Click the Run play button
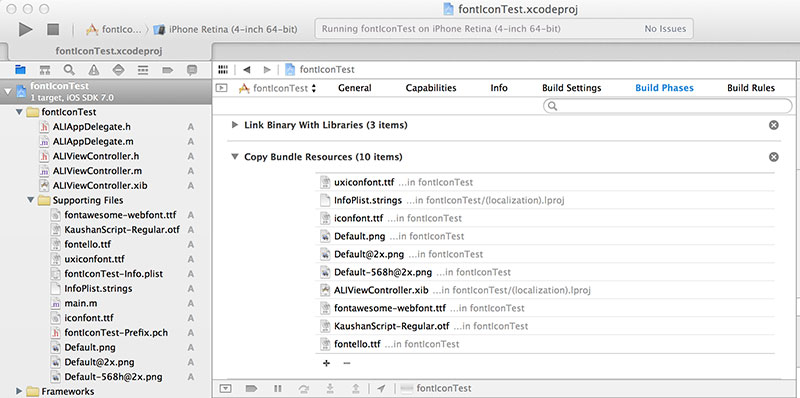The width and height of the screenshot is (800, 398). pyautogui.click(x=25, y=30)
